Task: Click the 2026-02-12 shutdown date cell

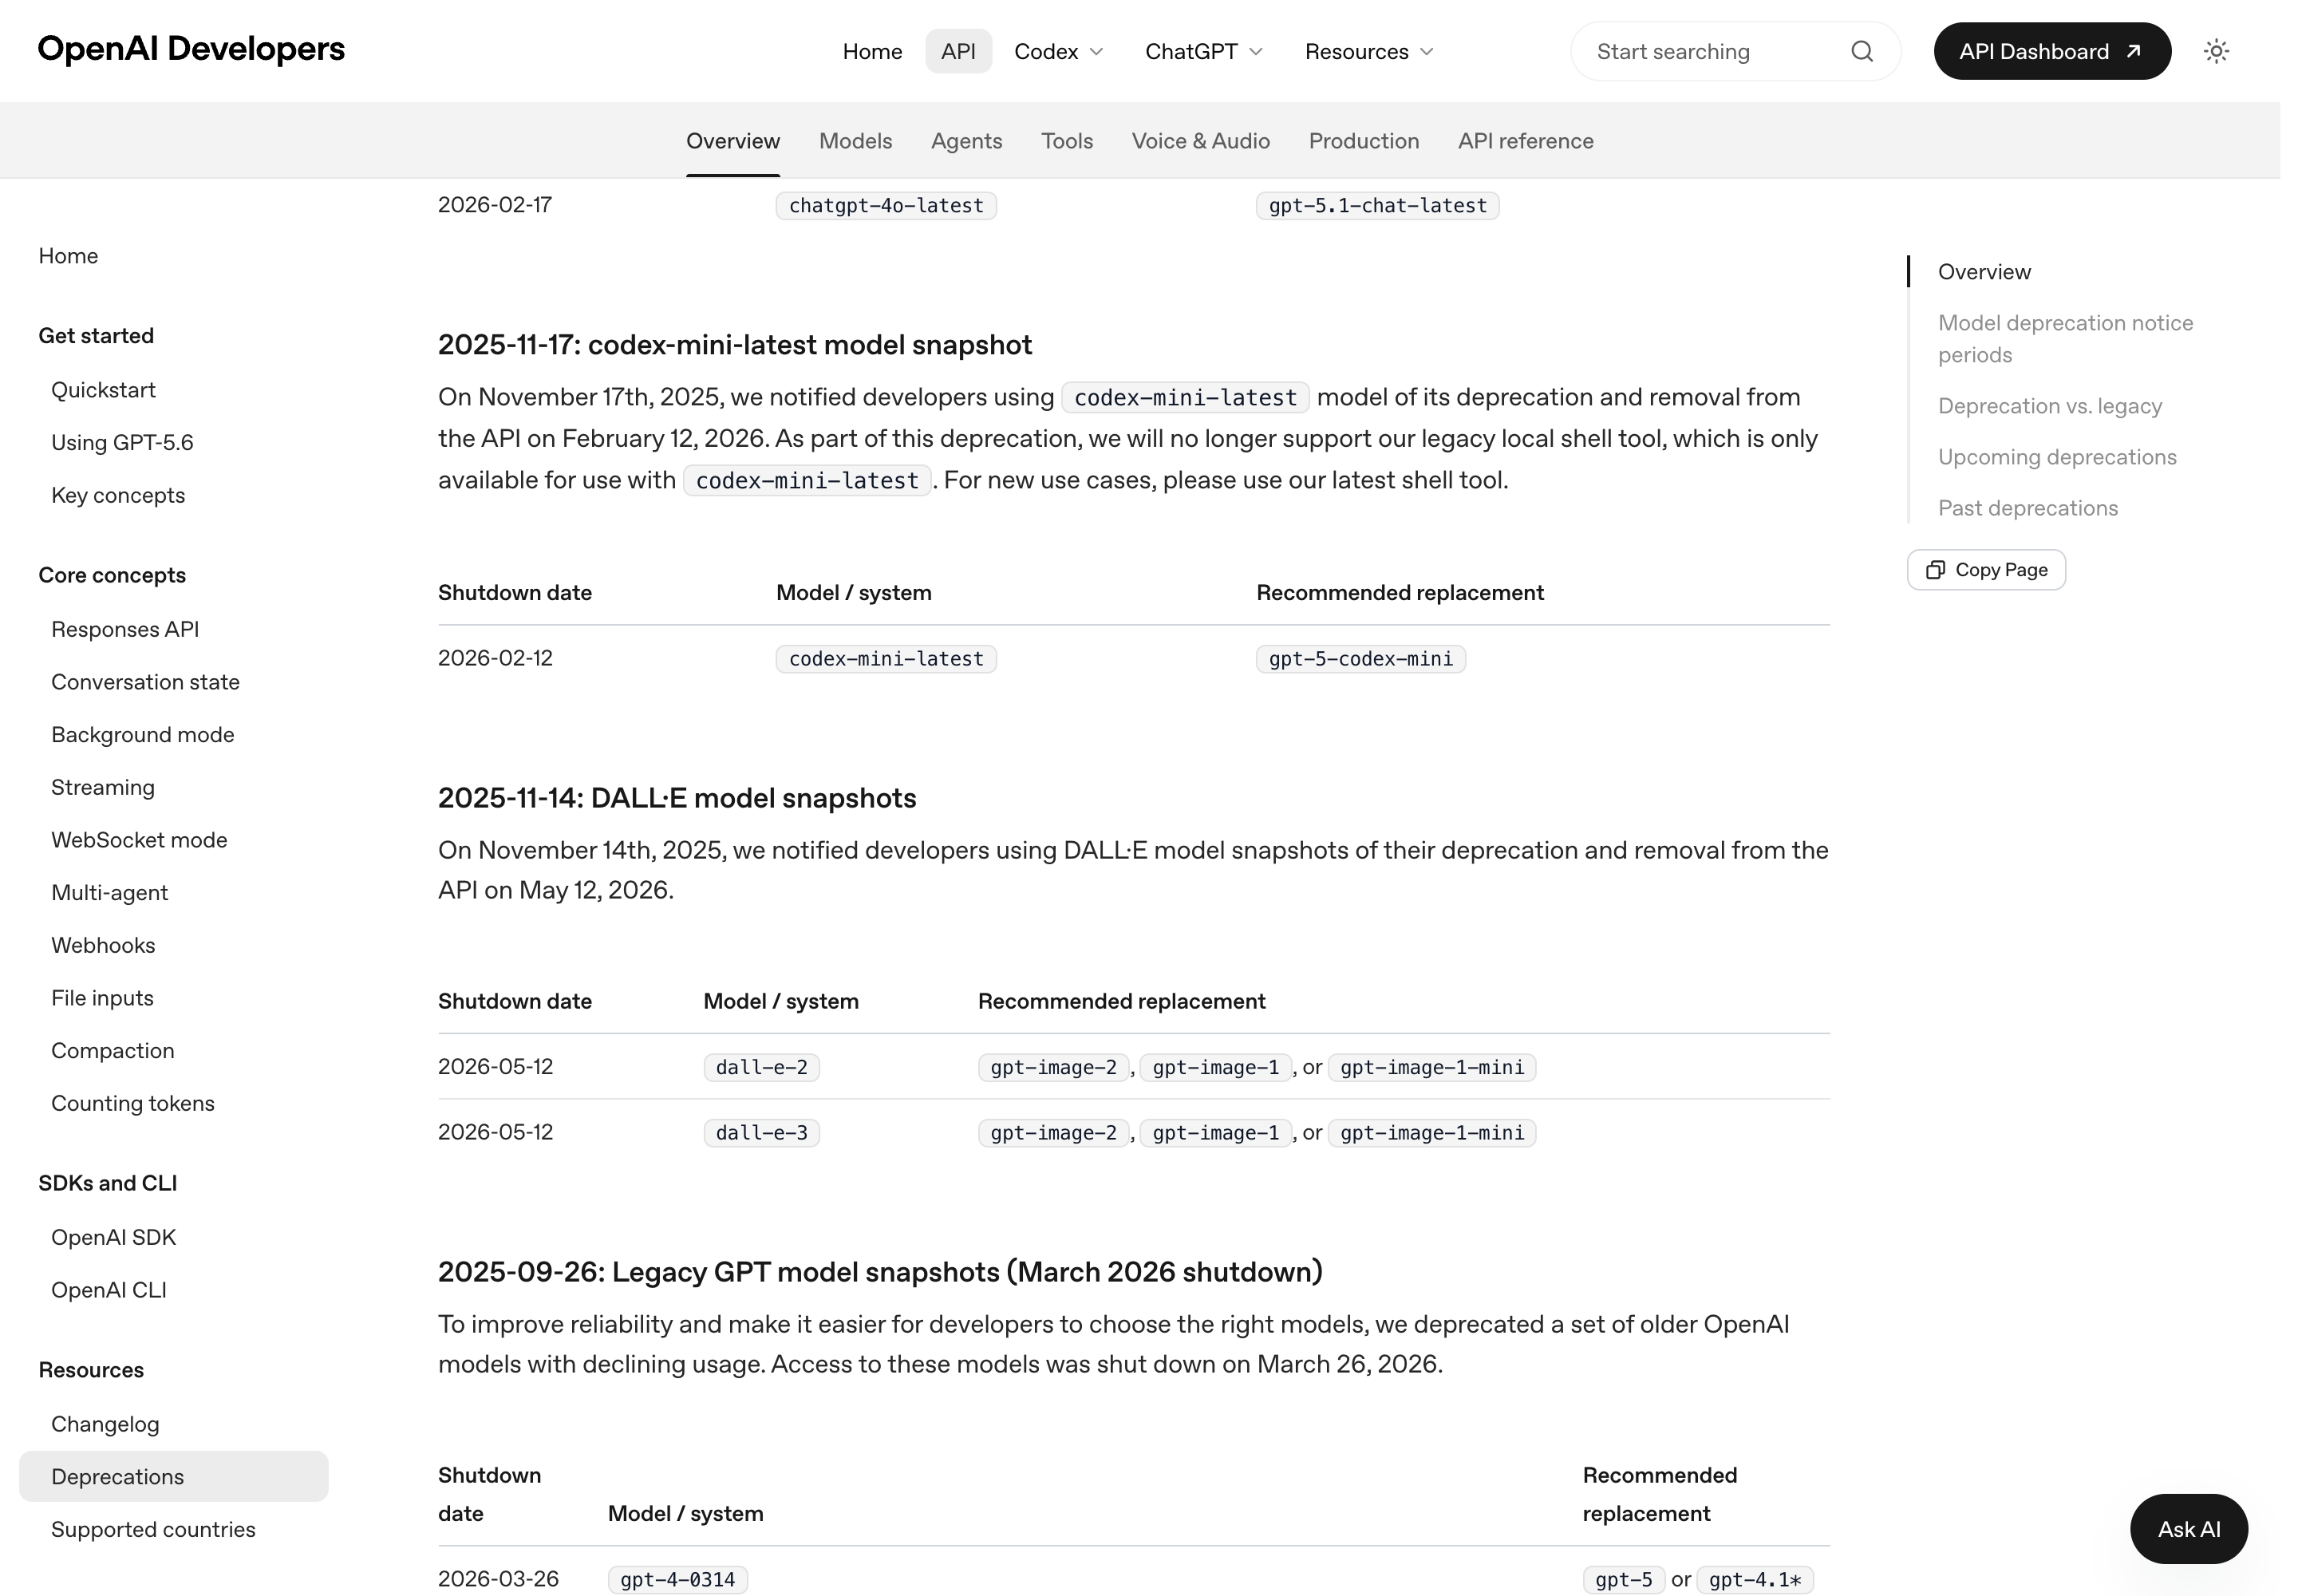Action: pyautogui.click(x=495, y=658)
